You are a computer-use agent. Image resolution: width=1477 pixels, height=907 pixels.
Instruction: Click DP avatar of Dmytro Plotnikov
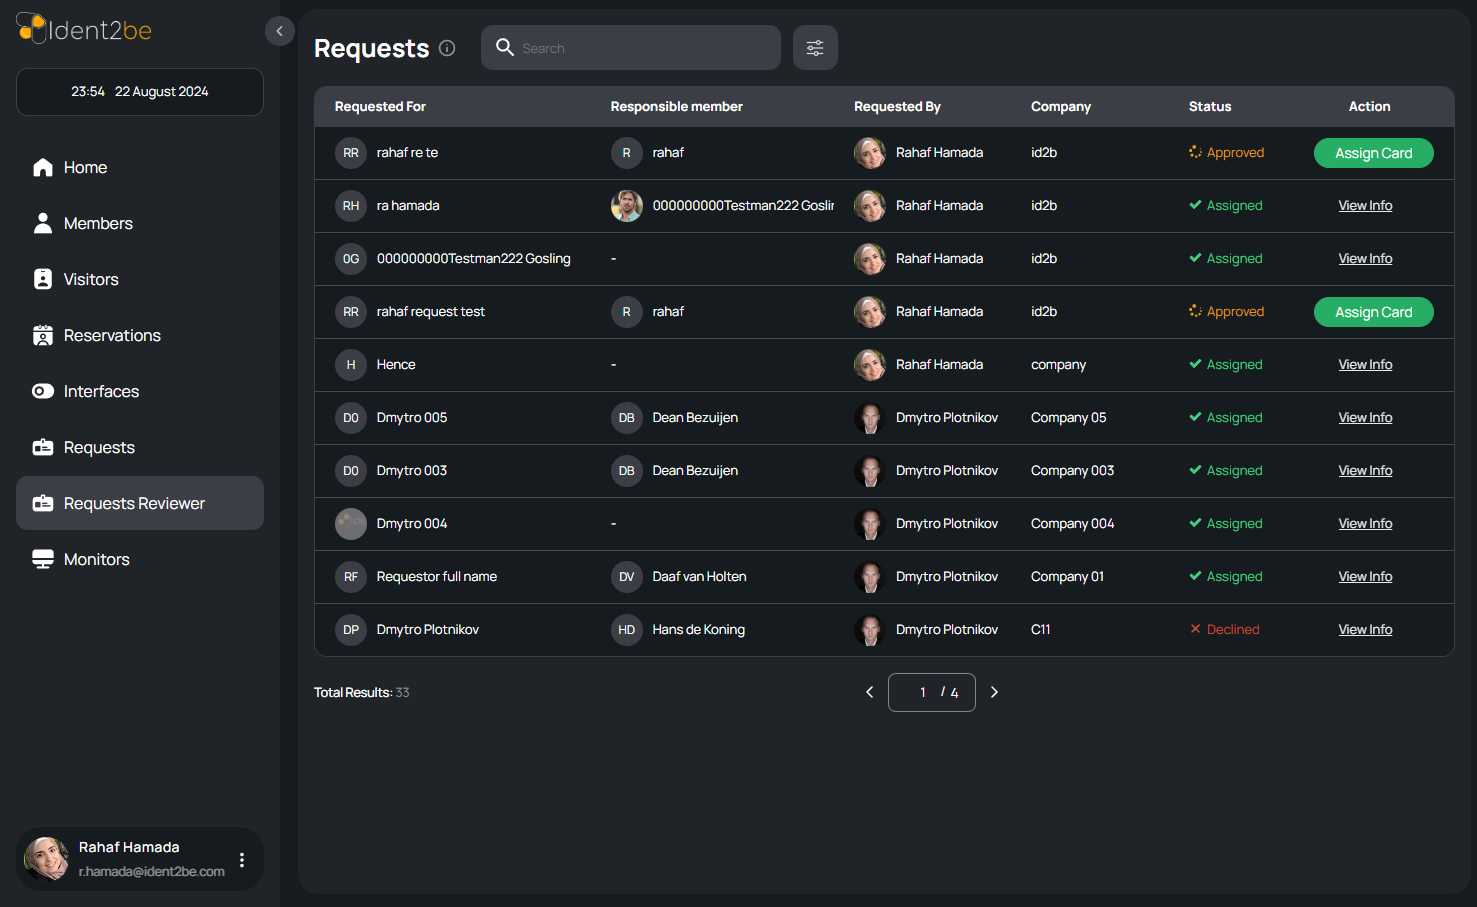point(351,630)
